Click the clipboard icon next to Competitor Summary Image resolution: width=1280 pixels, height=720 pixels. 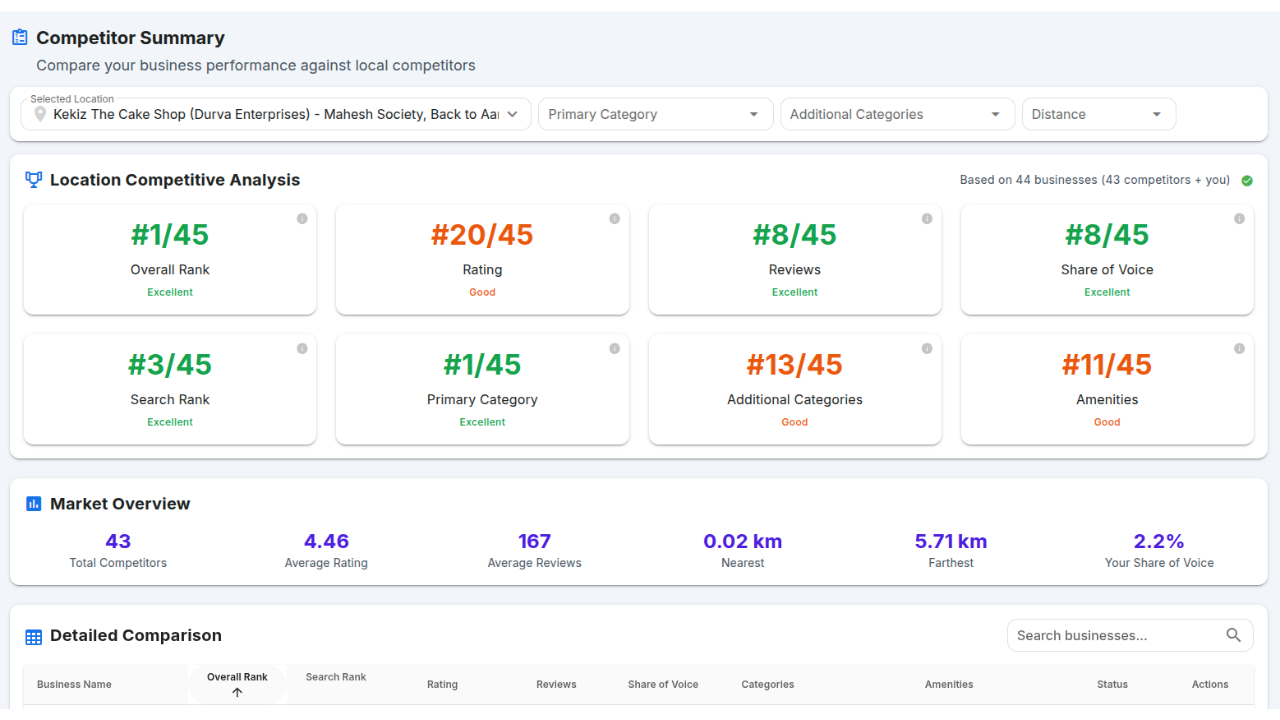coord(19,36)
